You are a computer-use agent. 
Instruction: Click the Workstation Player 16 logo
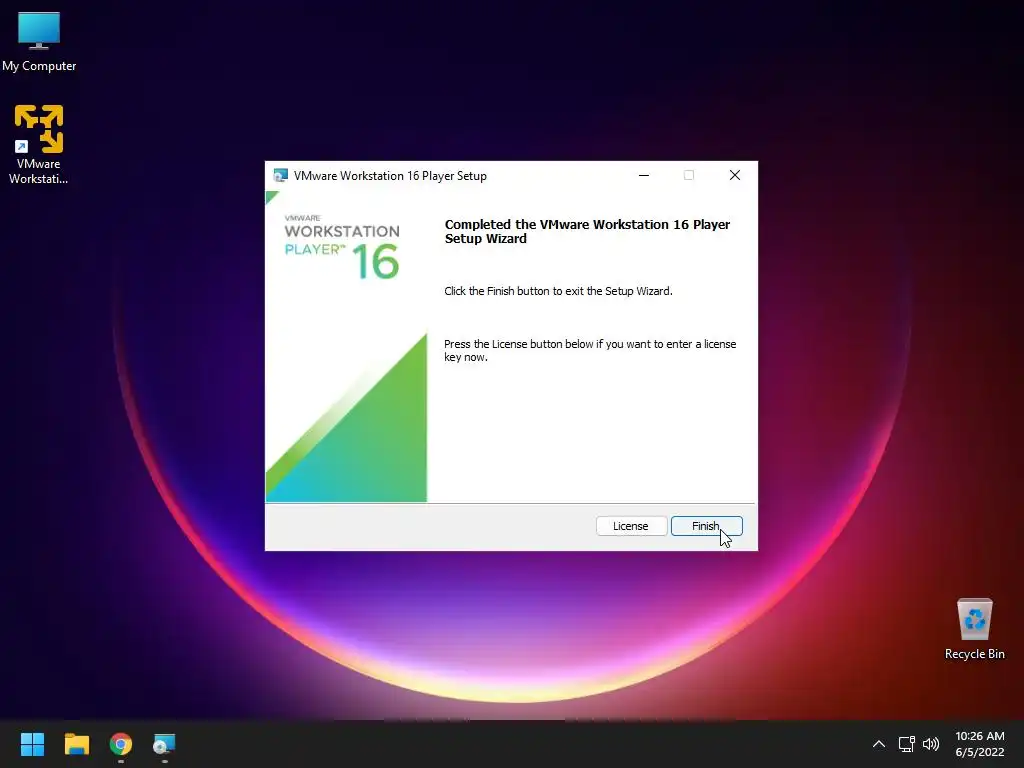[x=342, y=247]
